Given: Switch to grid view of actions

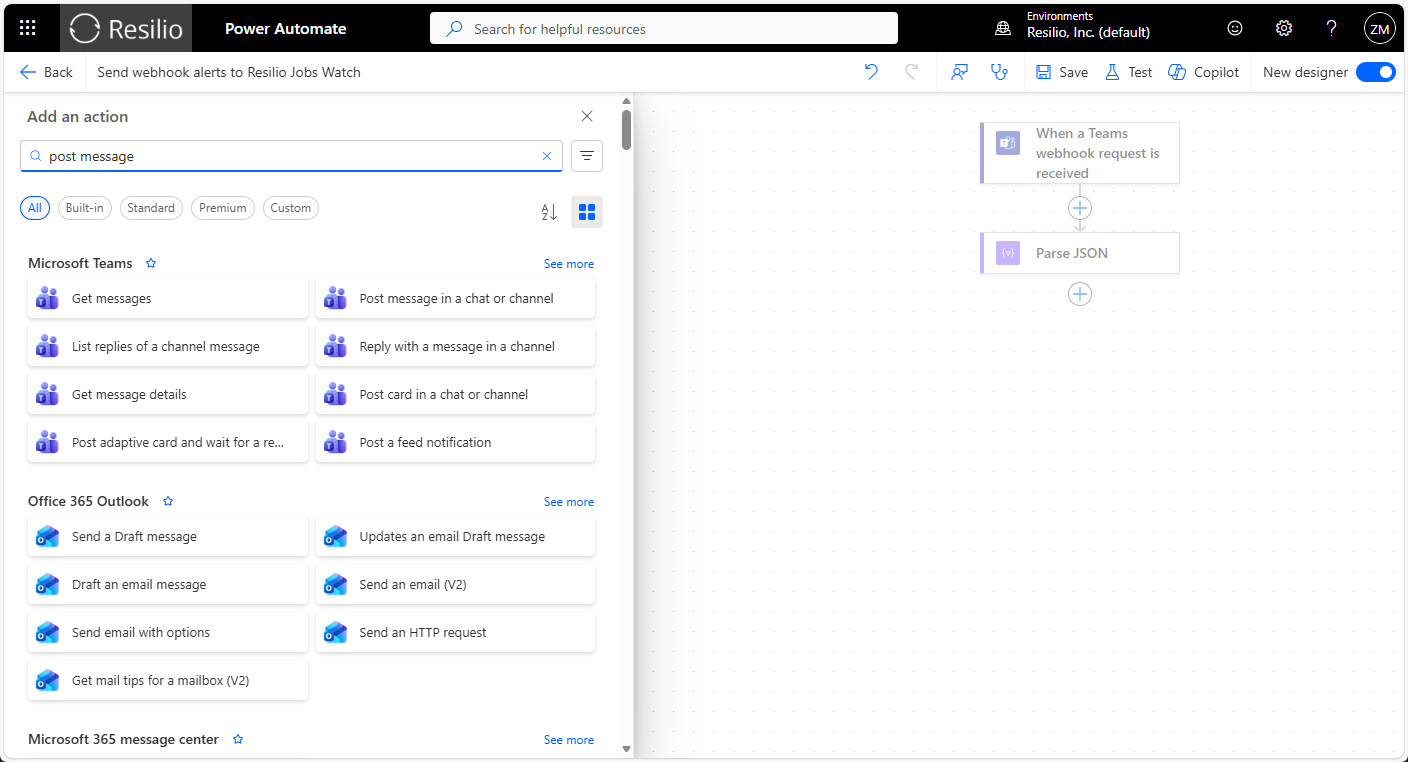Looking at the screenshot, I should coord(587,212).
